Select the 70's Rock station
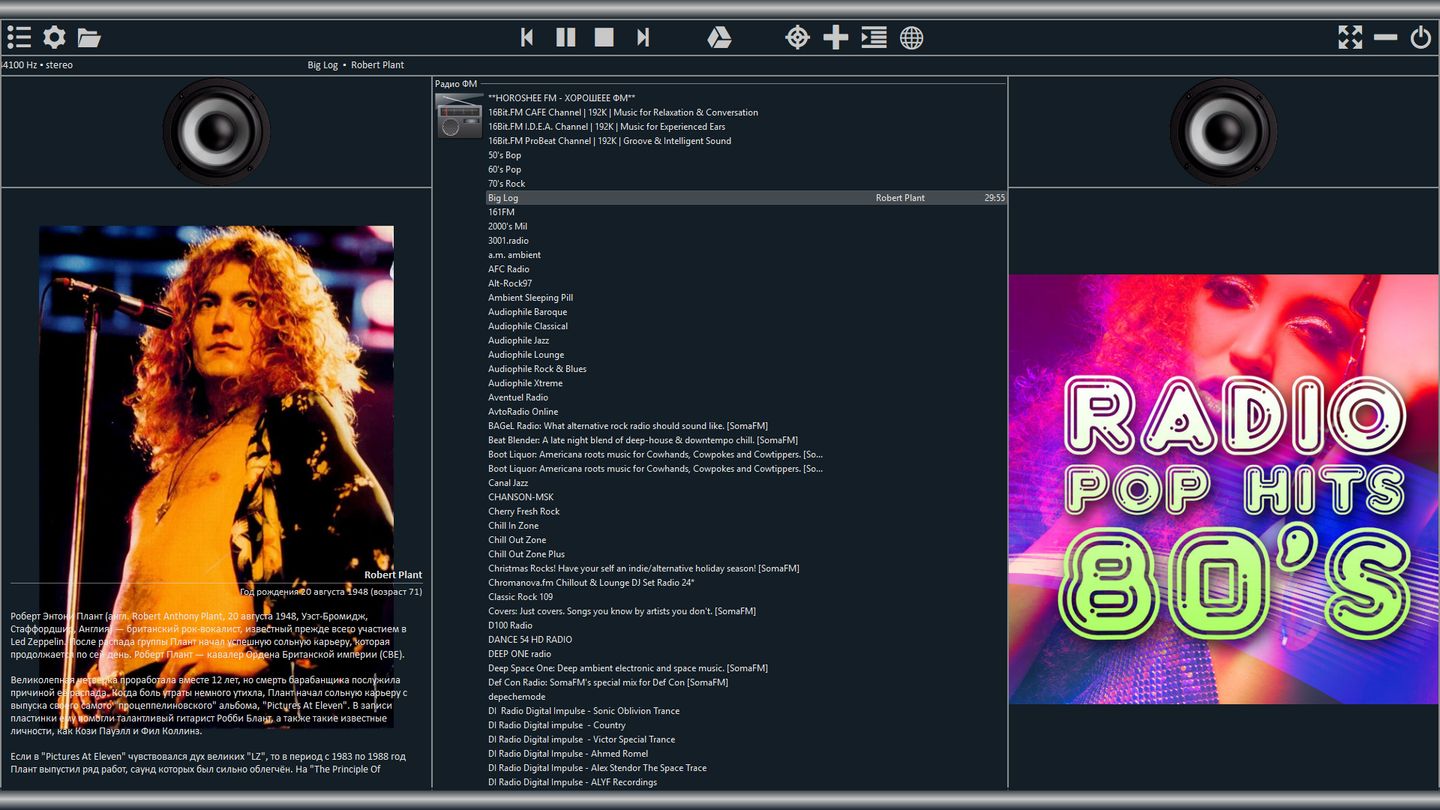1440x810 pixels. pos(506,184)
